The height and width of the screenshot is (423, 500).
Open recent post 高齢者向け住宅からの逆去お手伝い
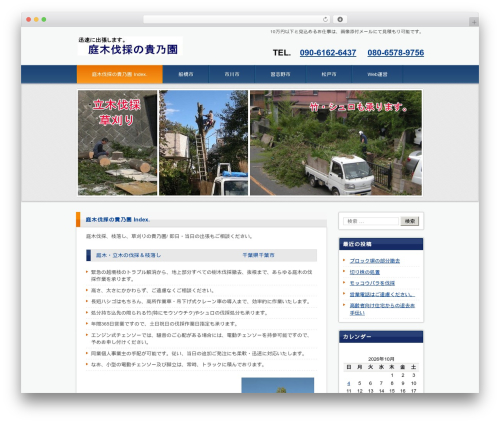coord(382,309)
